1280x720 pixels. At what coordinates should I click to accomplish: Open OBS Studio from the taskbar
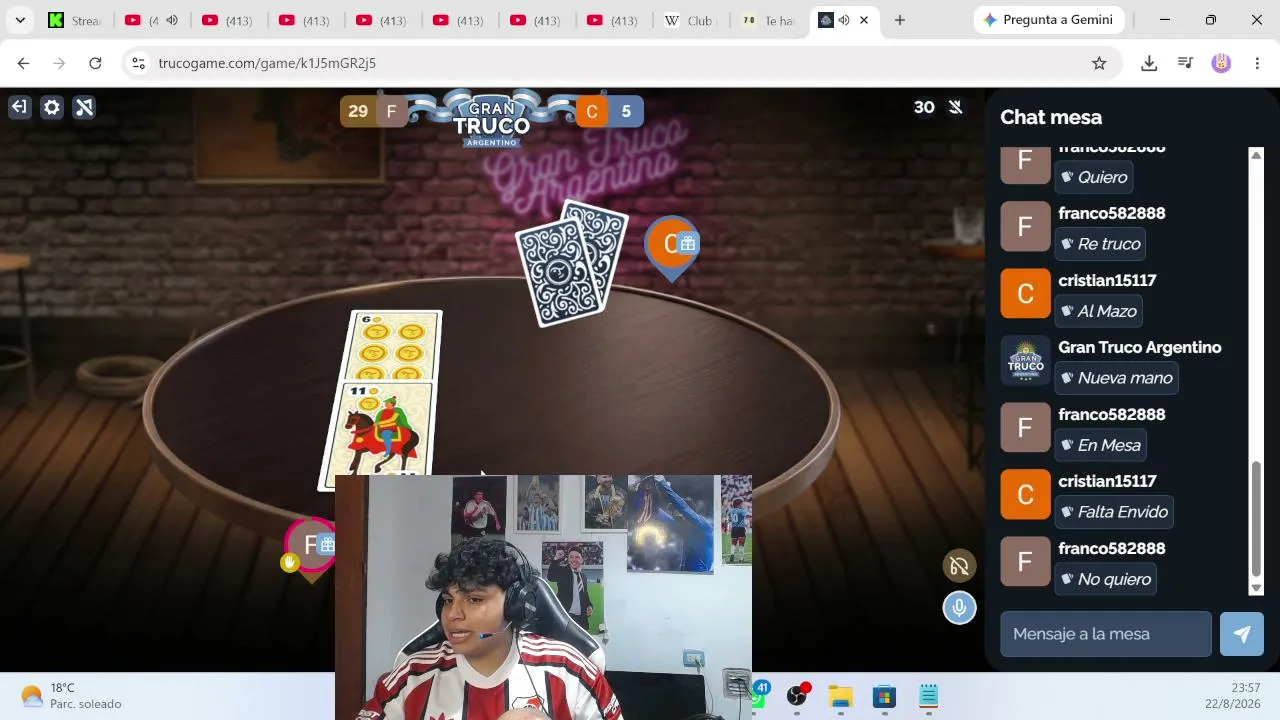click(797, 696)
